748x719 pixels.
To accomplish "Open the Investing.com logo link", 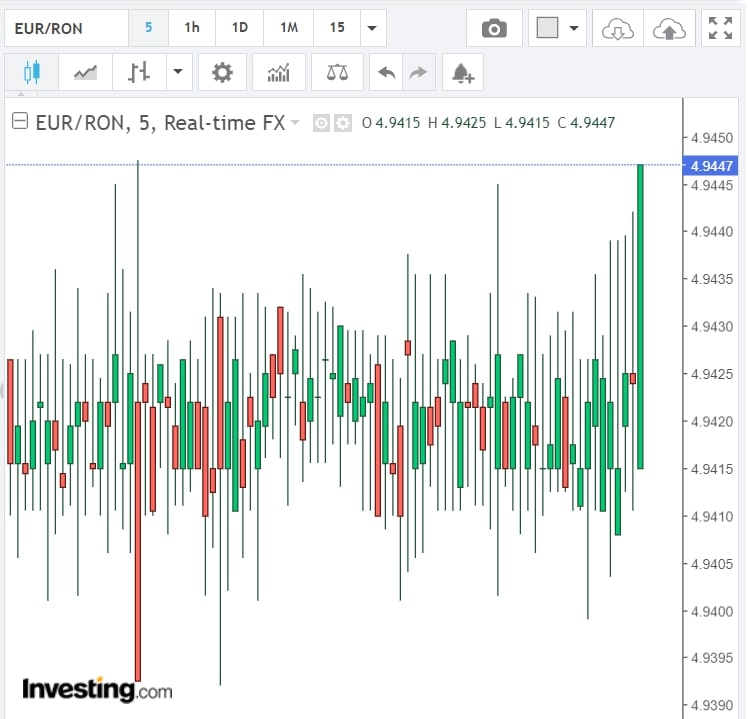I will point(97,689).
